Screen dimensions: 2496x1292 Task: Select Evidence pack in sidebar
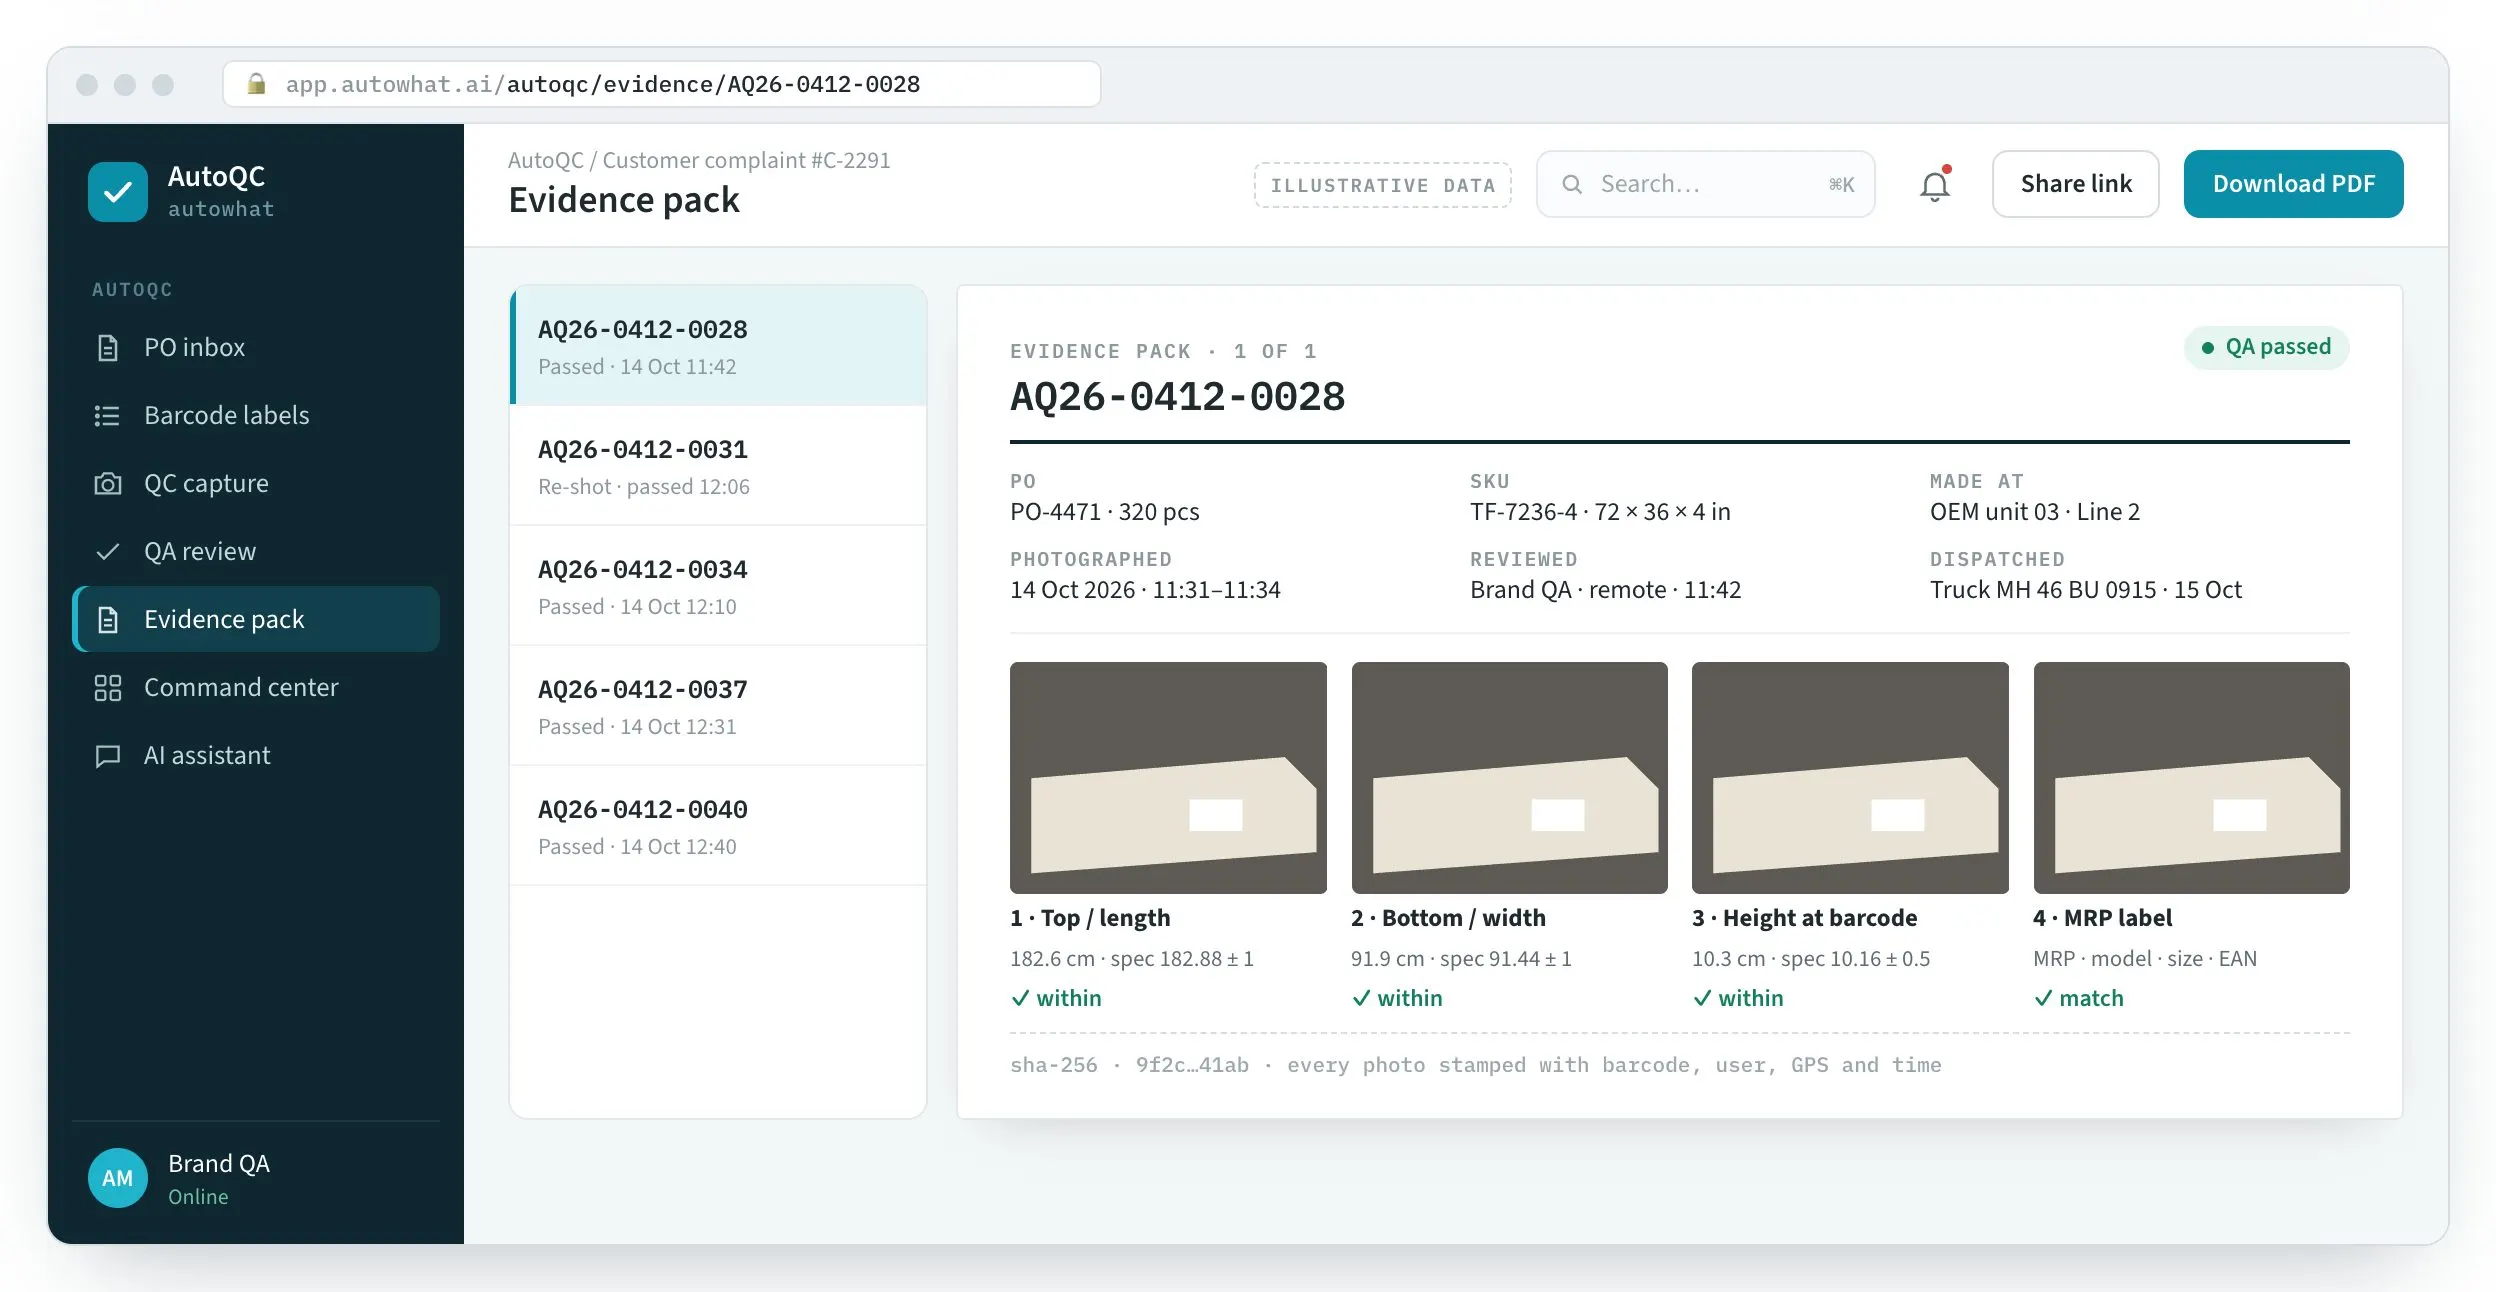(256, 620)
